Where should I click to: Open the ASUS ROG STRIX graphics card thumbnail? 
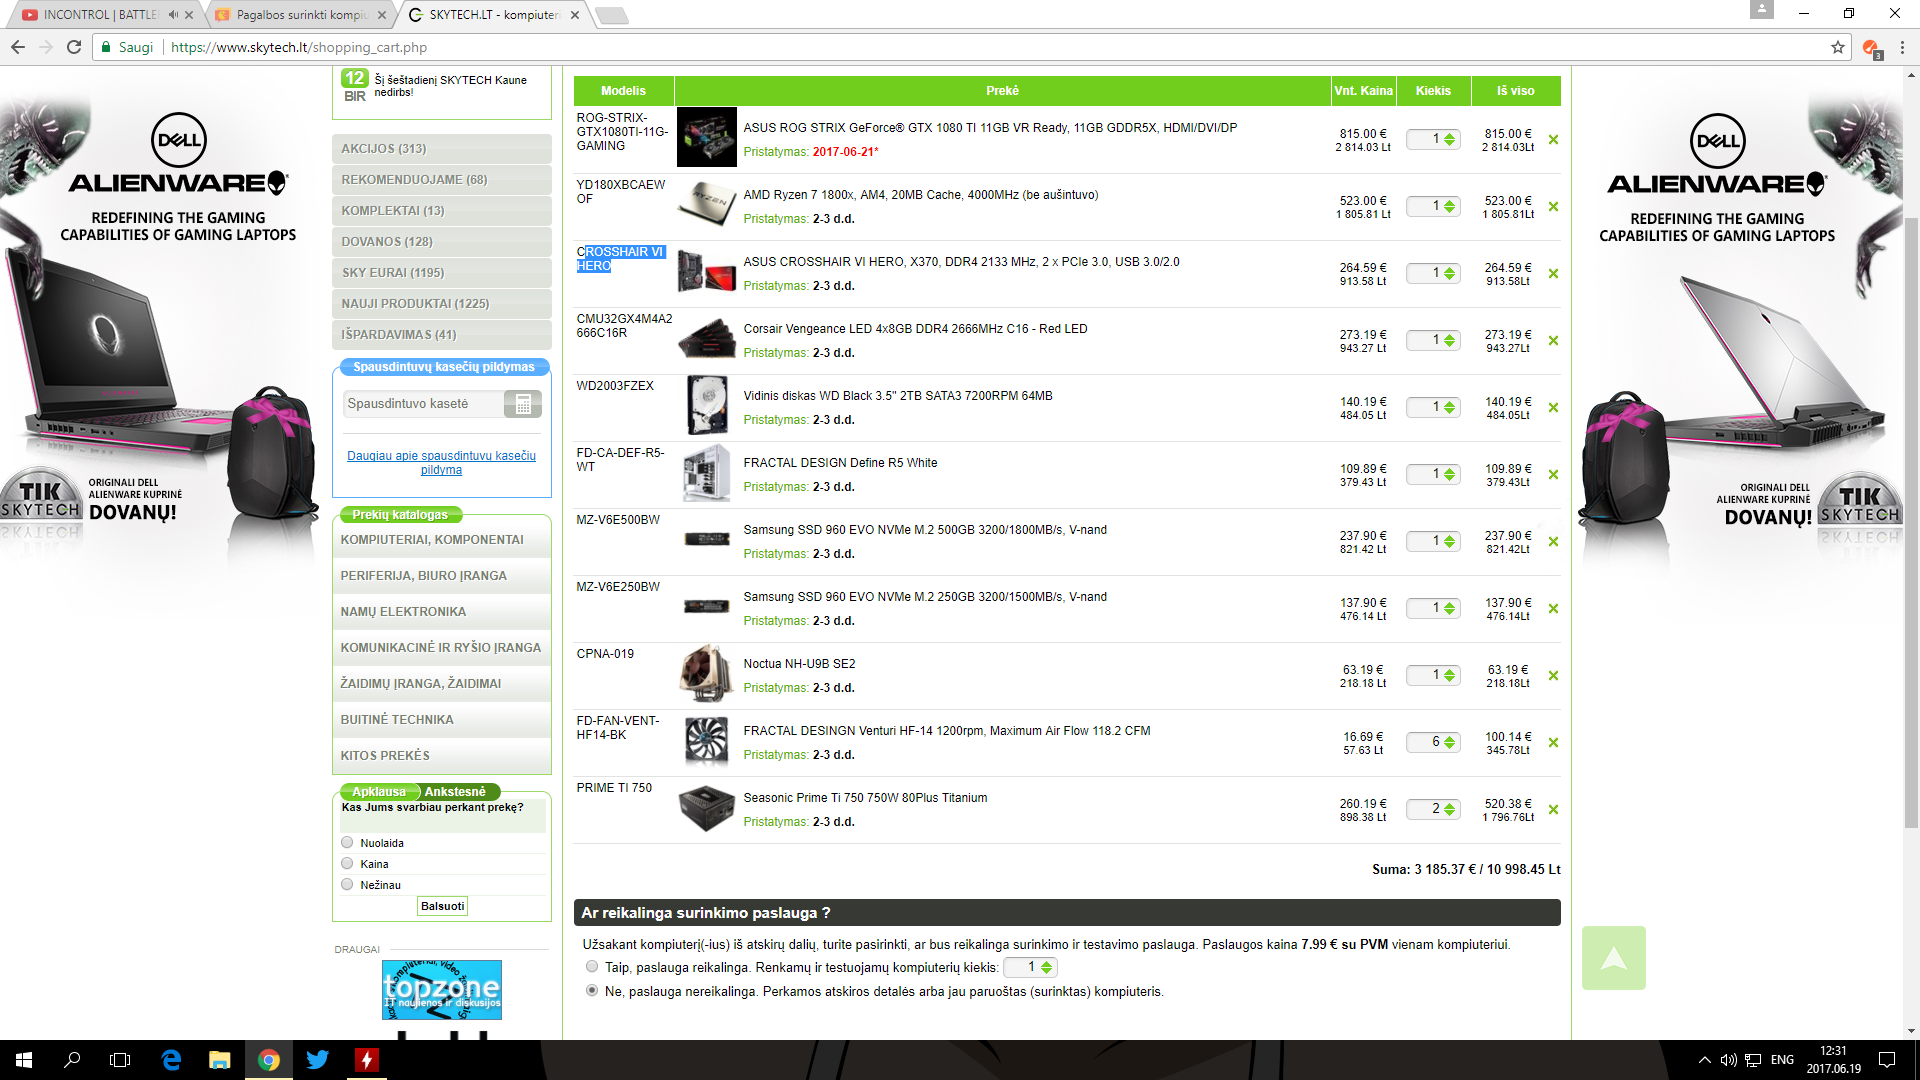tap(706, 137)
